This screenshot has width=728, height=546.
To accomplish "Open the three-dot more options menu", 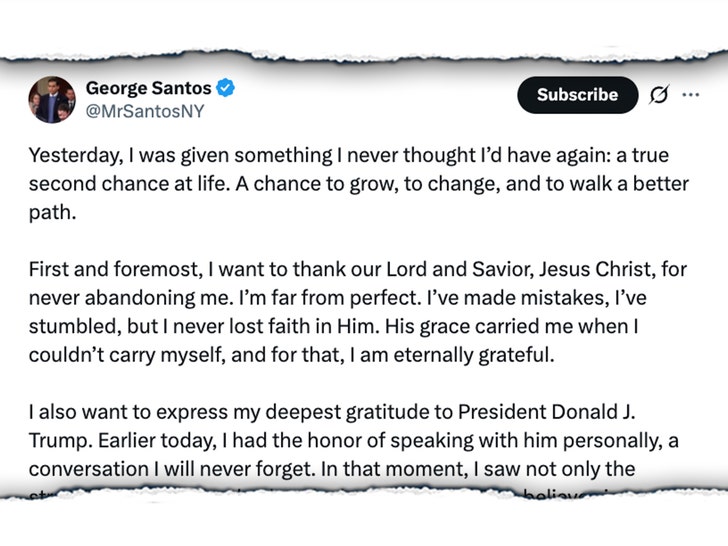I will tap(690, 95).
